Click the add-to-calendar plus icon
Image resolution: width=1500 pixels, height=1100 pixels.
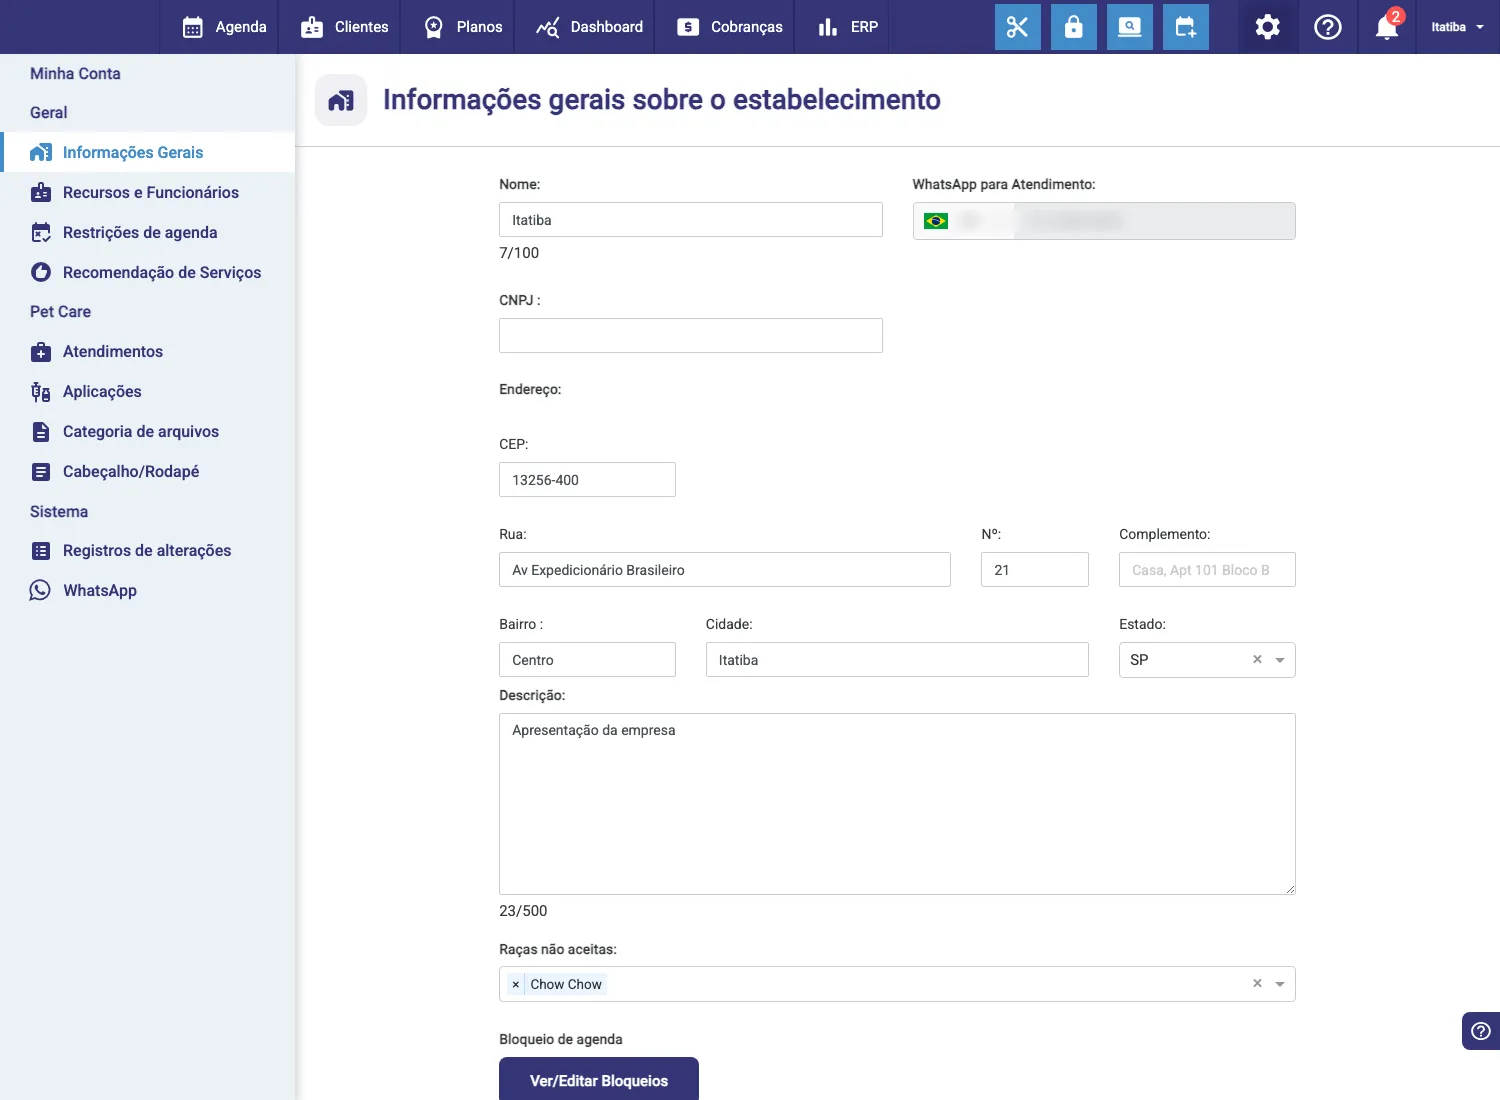pyautogui.click(x=1185, y=27)
